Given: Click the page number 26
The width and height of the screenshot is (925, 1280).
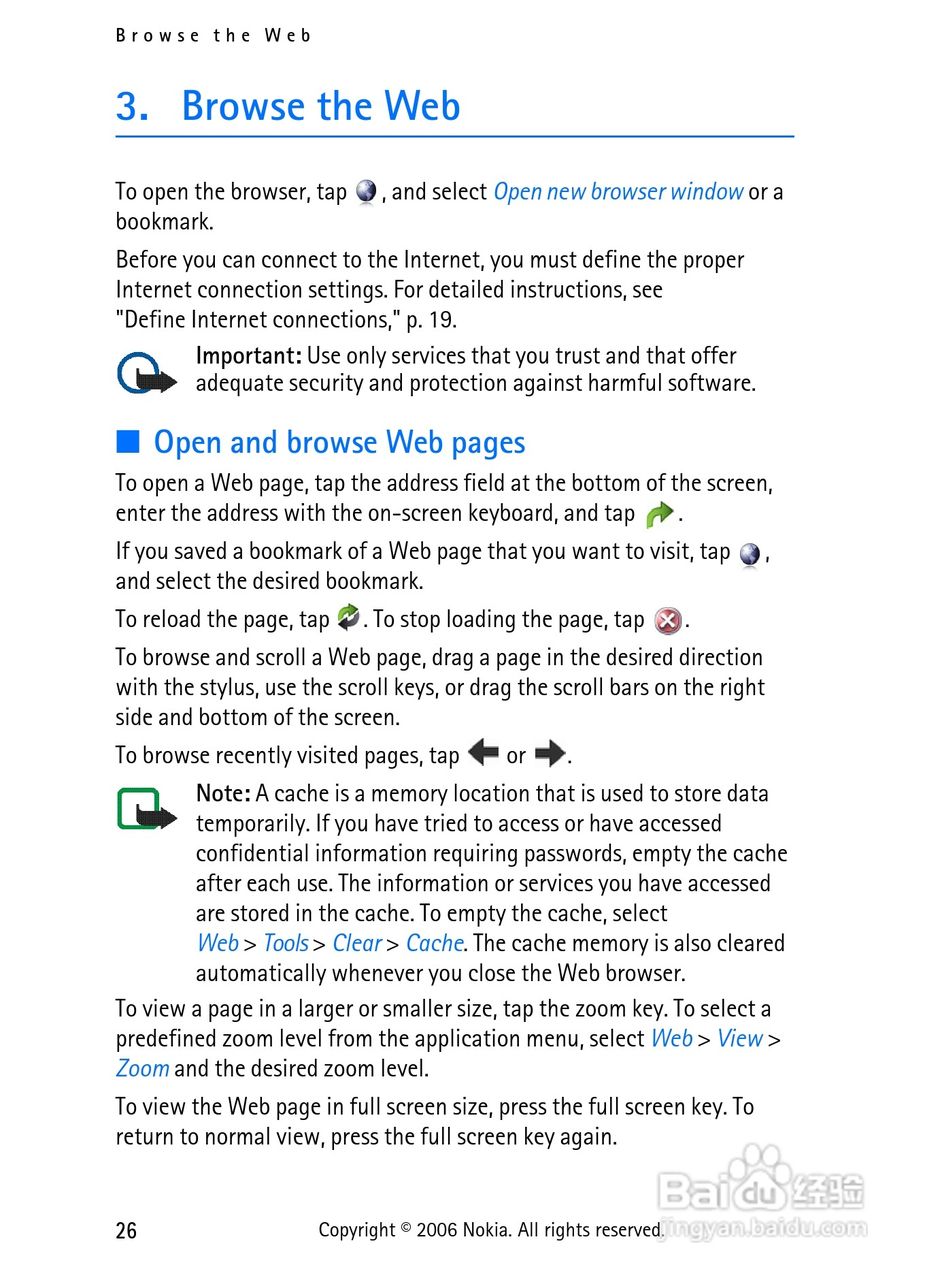Looking at the screenshot, I should (126, 1230).
